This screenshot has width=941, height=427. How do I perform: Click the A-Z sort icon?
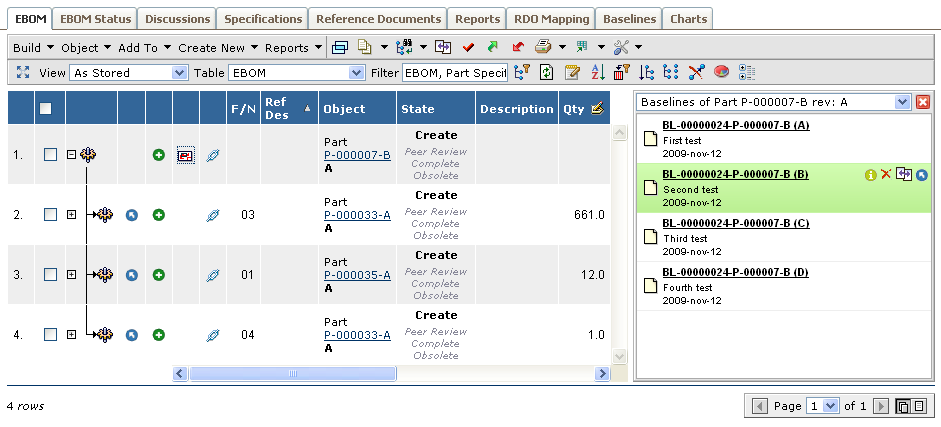pyautogui.click(x=598, y=72)
